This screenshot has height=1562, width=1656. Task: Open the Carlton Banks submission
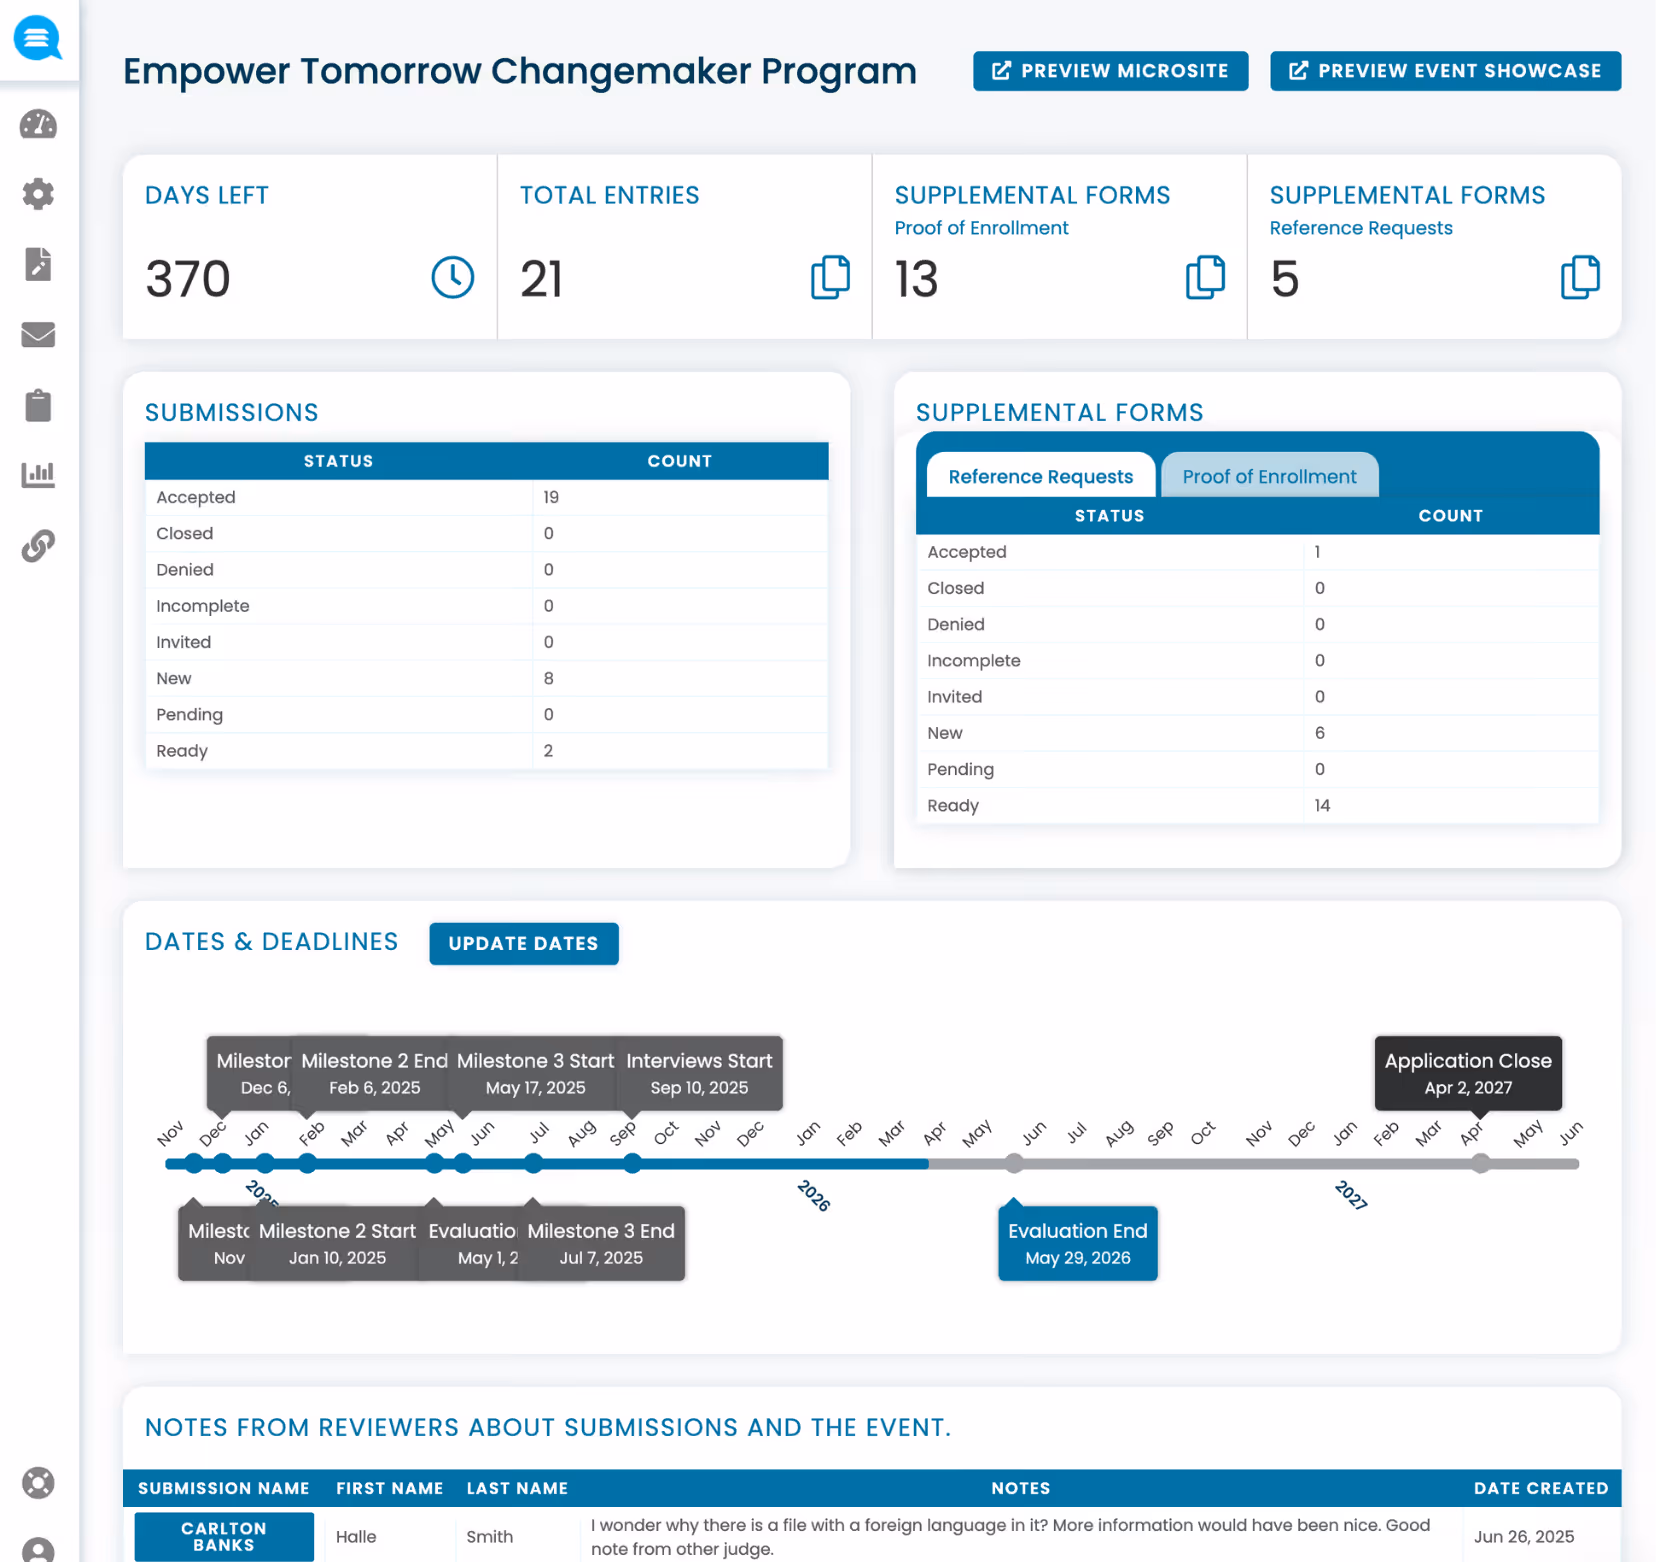click(x=223, y=1537)
